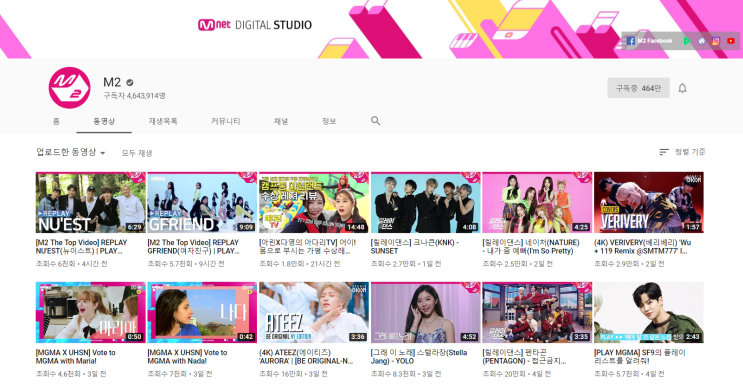Go to the 홈 tab

56,121
